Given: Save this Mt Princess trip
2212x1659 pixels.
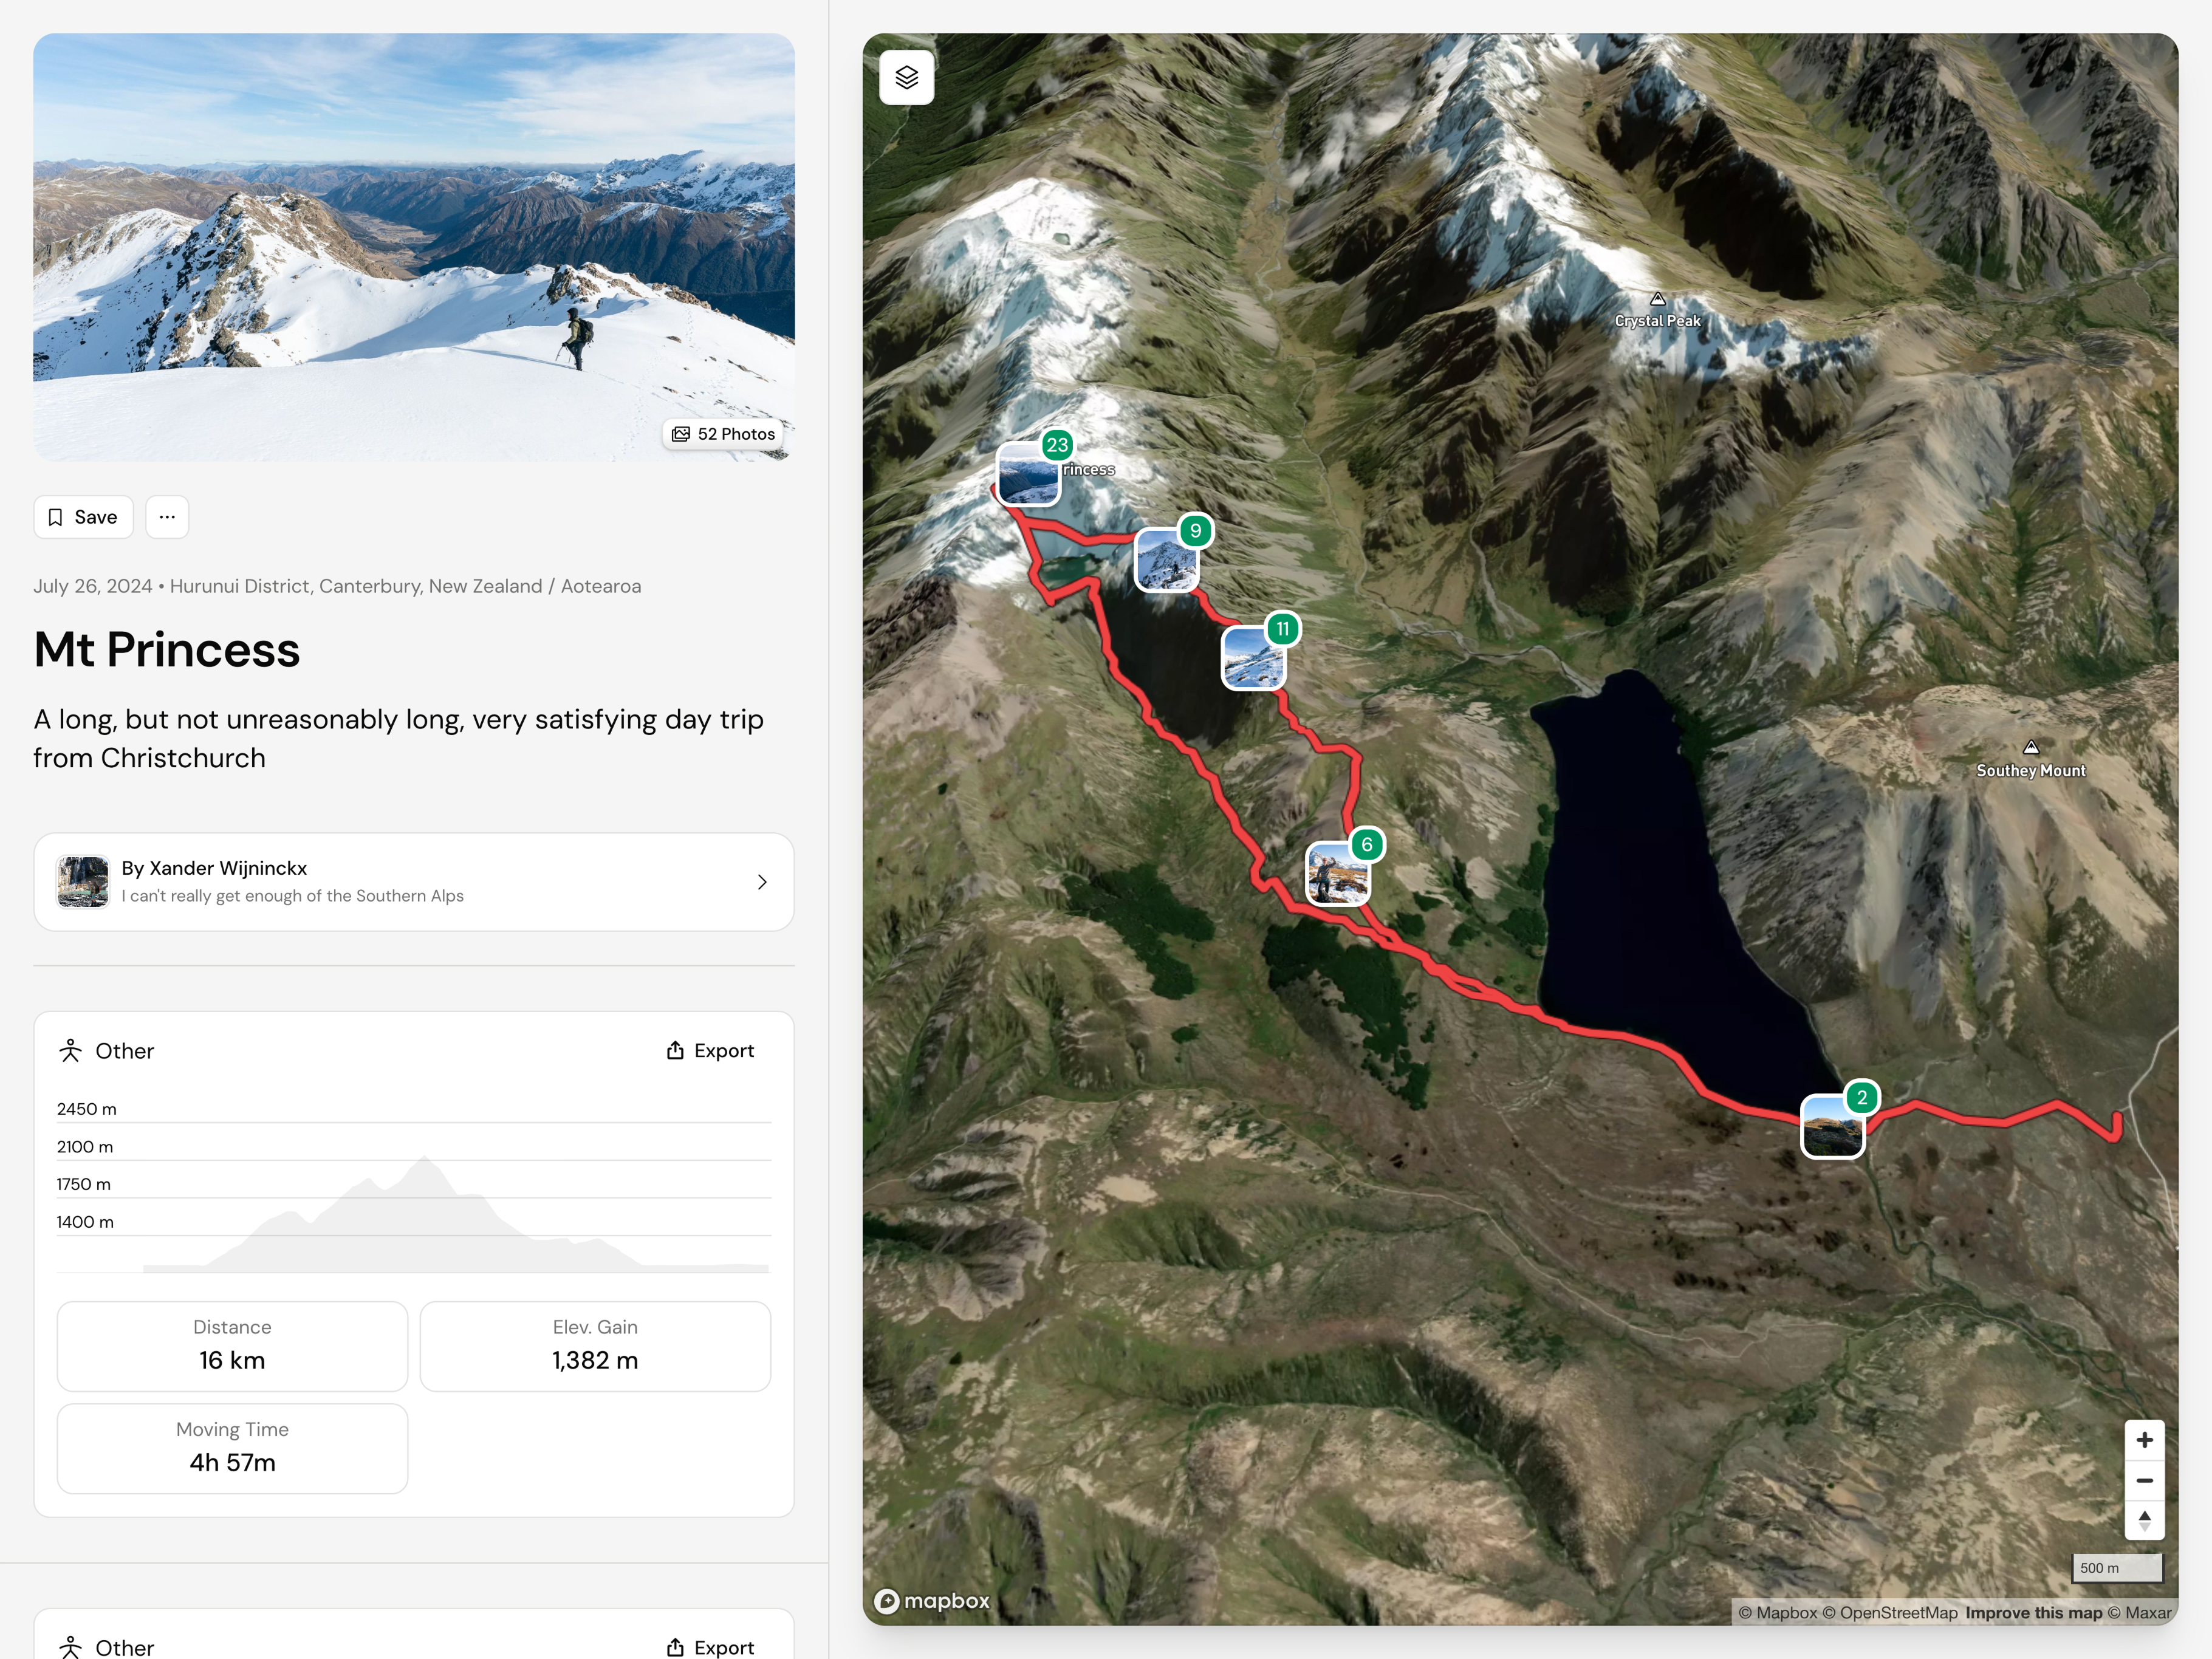Looking at the screenshot, I should pyautogui.click(x=83, y=517).
